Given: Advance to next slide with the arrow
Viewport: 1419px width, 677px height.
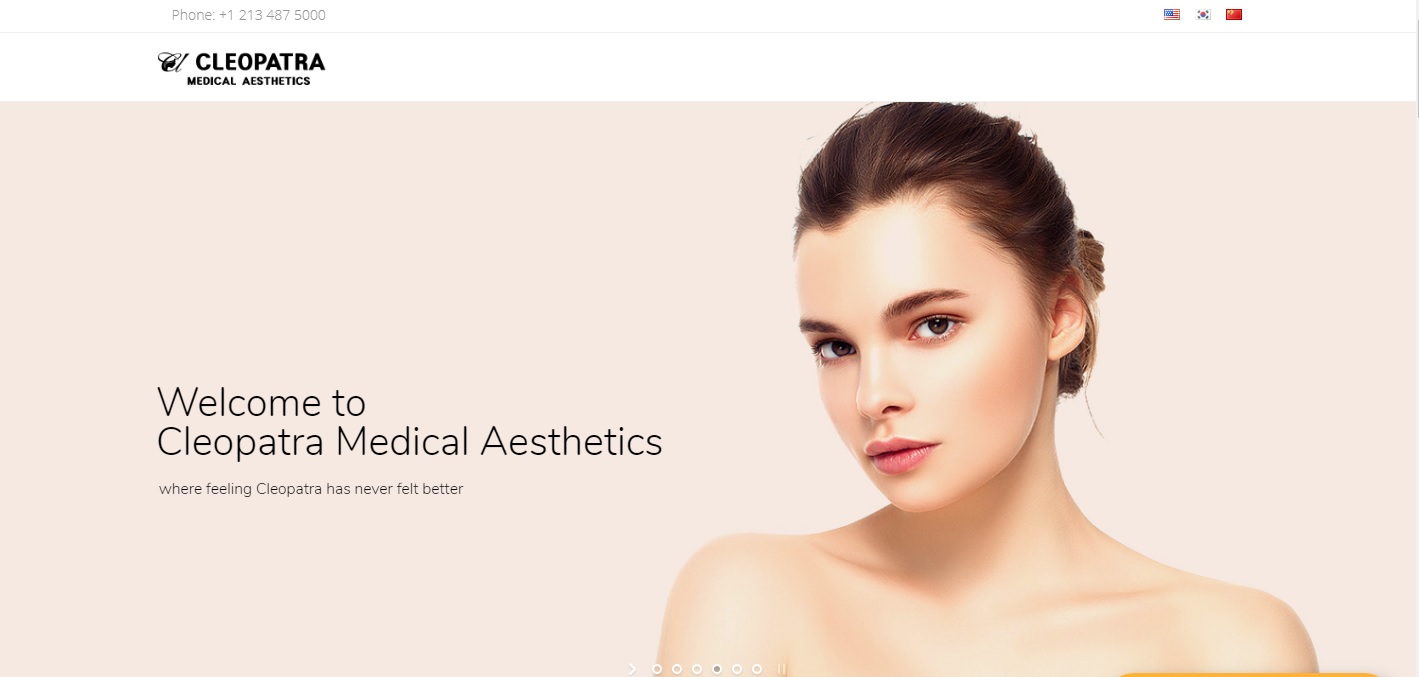Looking at the screenshot, I should (632, 669).
